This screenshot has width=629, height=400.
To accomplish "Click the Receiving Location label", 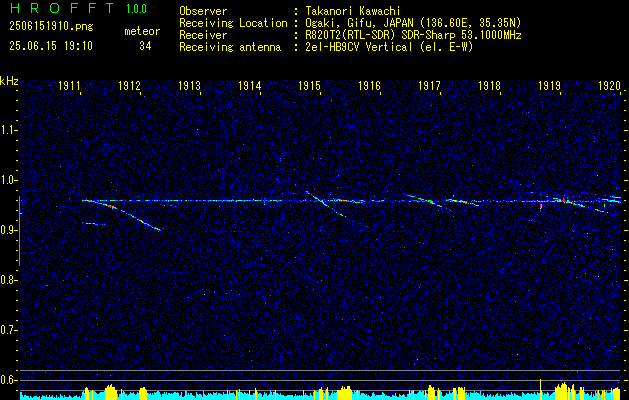I will tap(233, 23).
